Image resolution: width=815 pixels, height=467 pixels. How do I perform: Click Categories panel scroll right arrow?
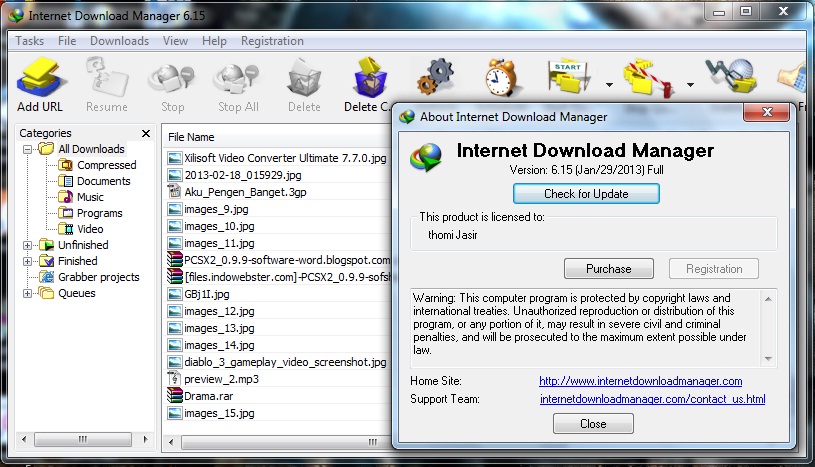coord(145,439)
